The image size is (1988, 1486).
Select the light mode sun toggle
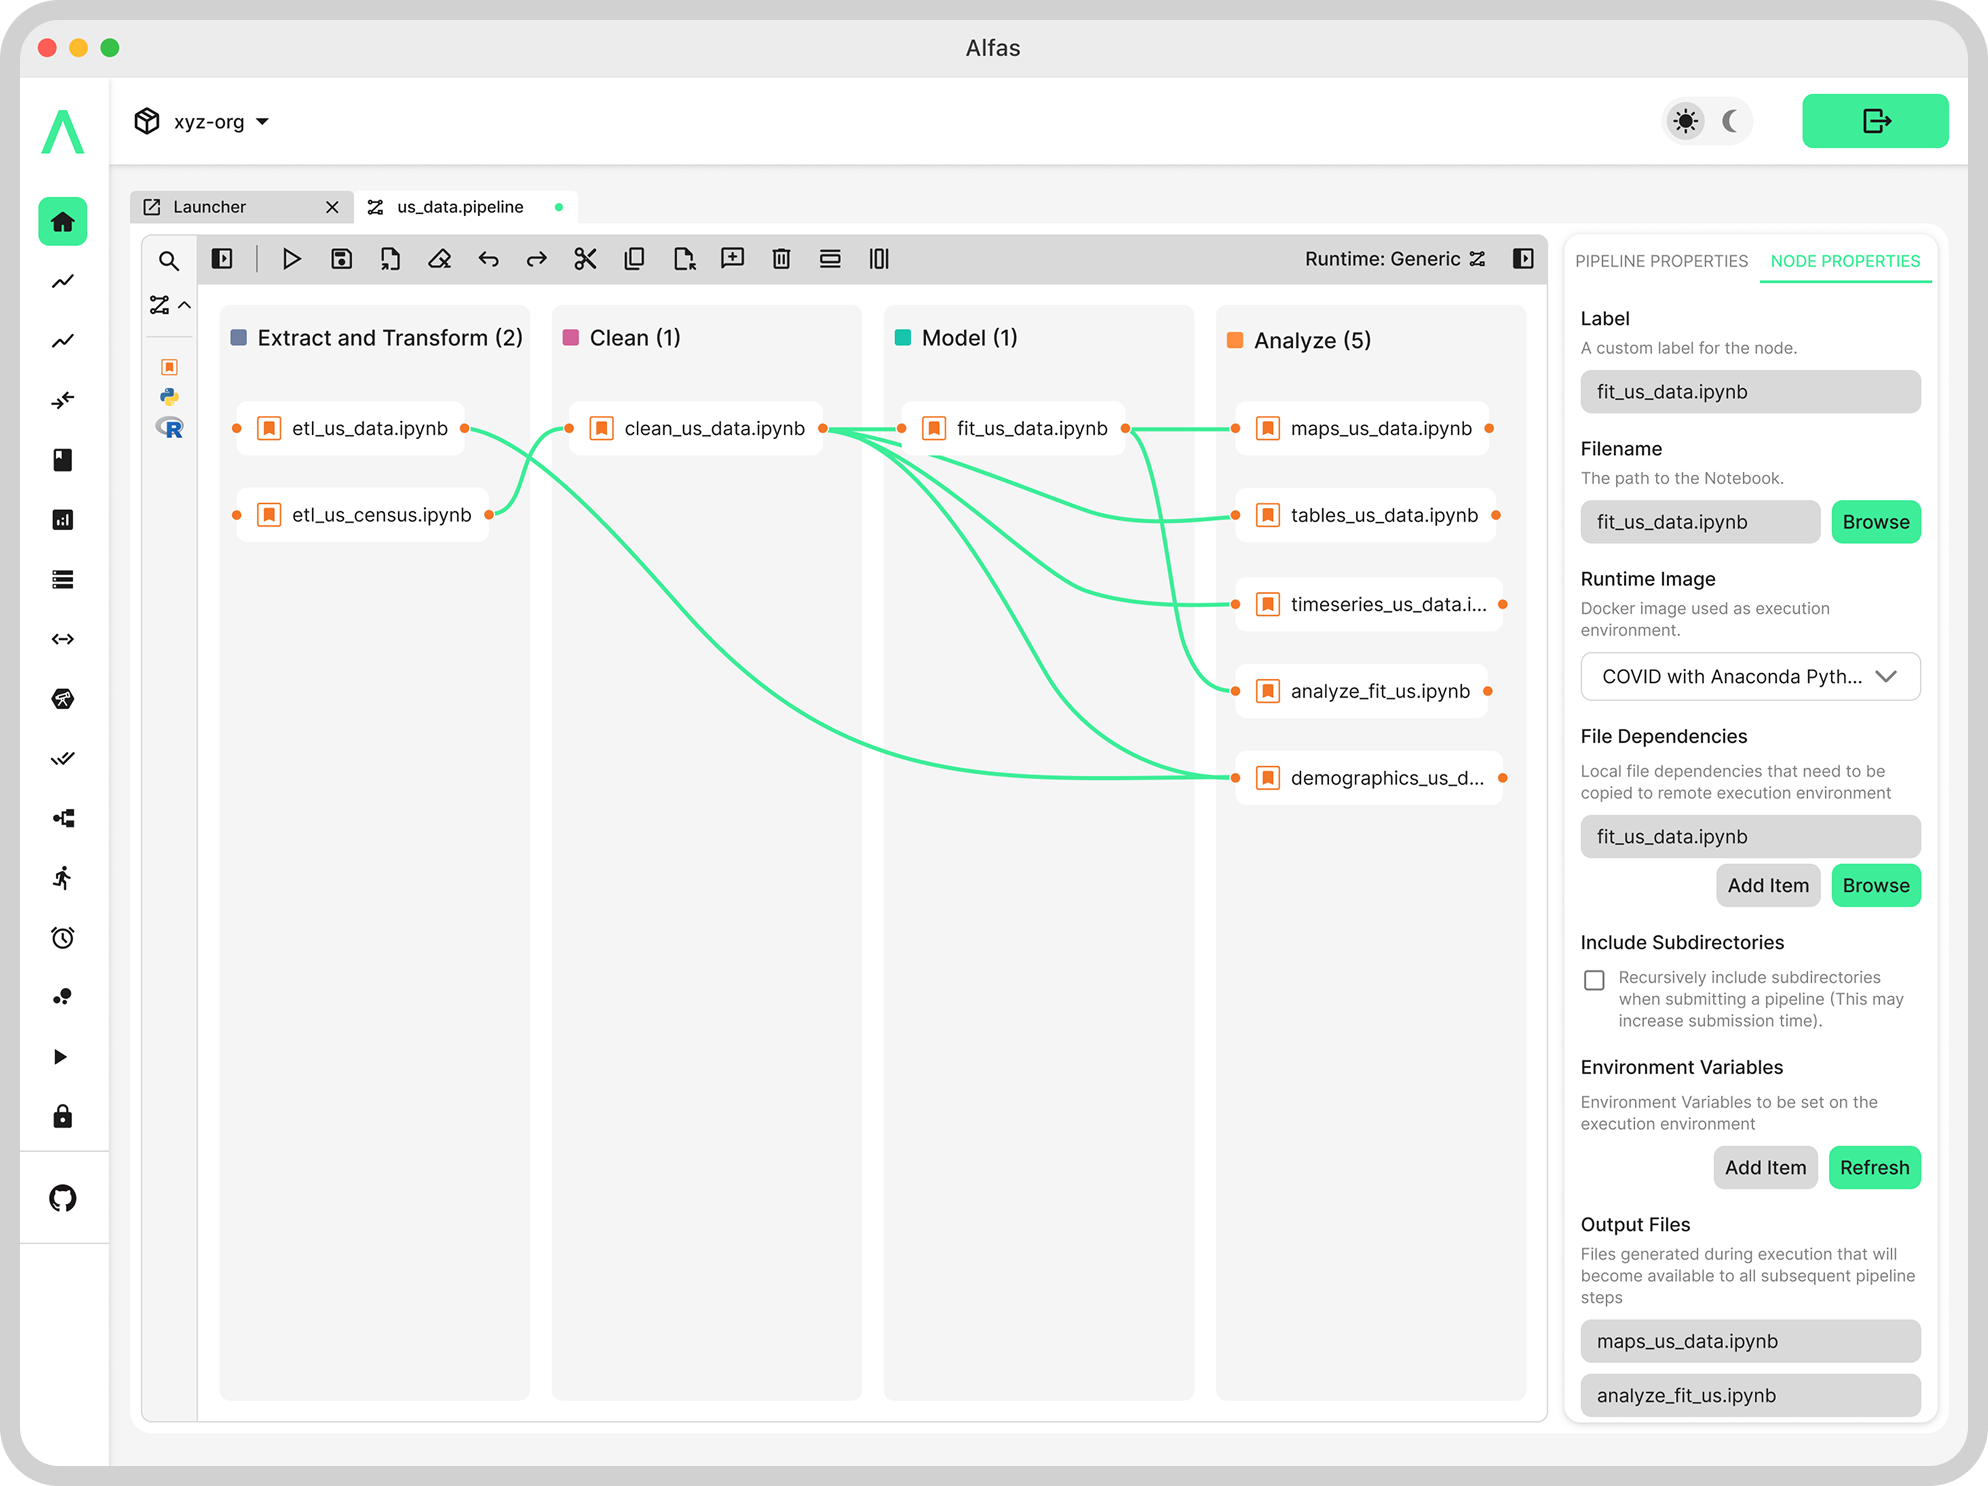pos(1685,121)
